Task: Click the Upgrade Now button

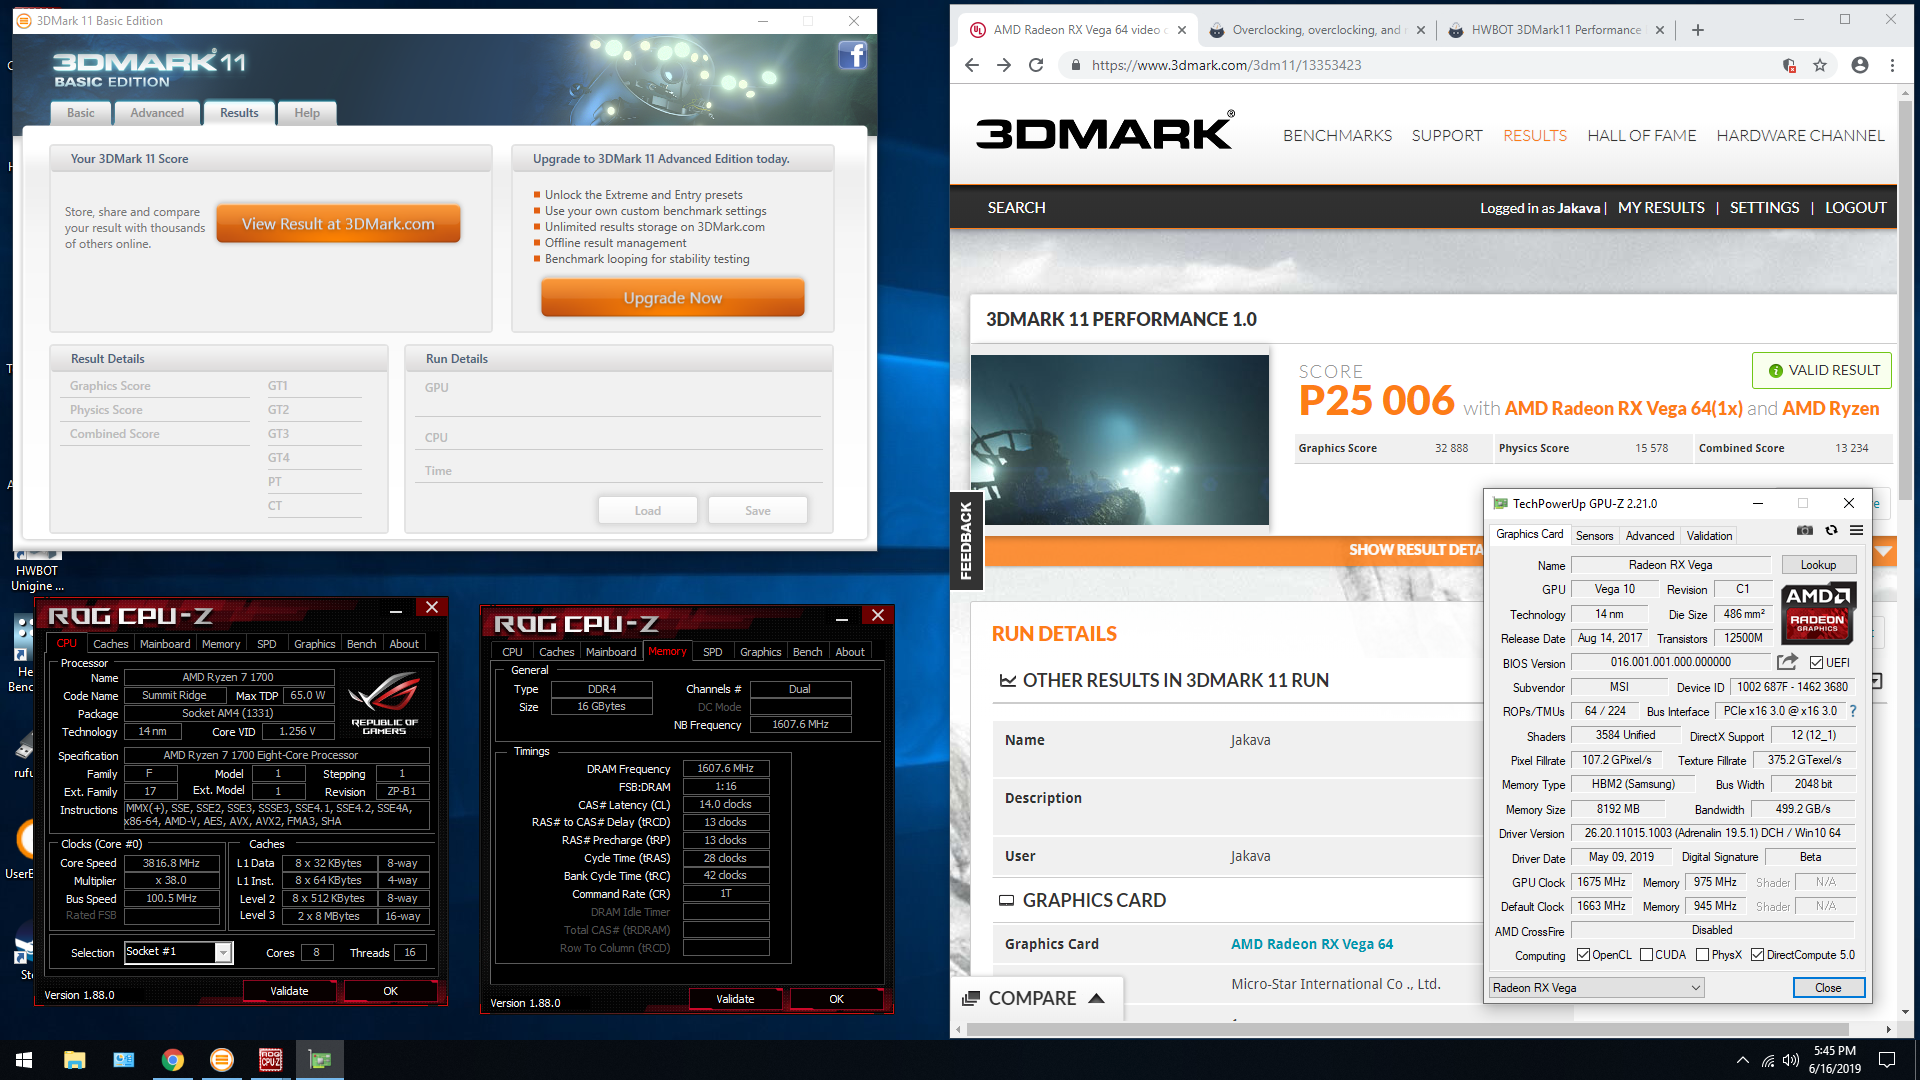Action: [672, 298]
